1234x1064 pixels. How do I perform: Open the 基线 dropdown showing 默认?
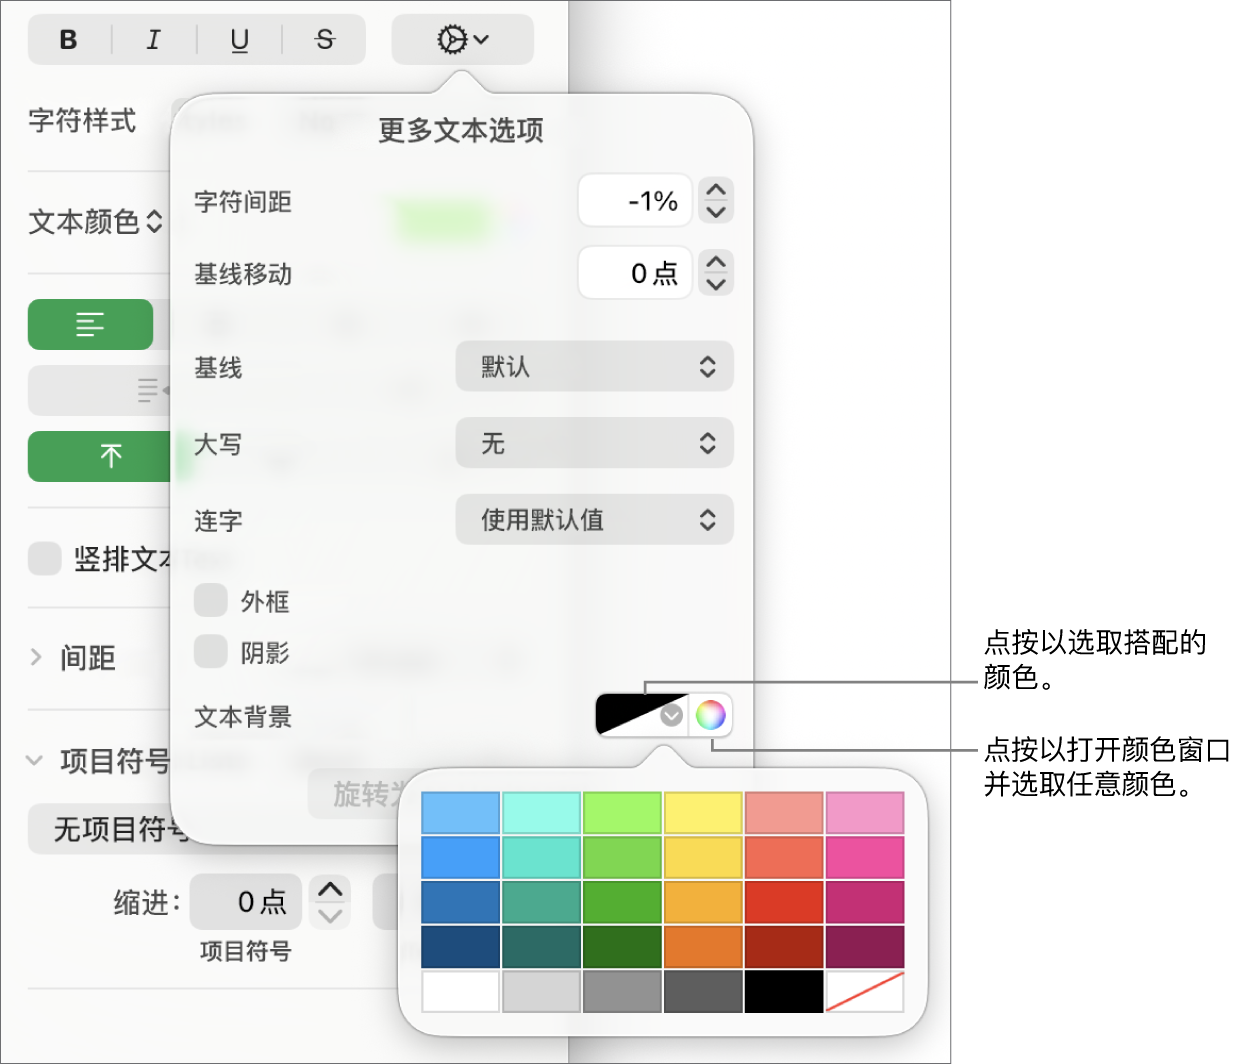click(594, 366)
